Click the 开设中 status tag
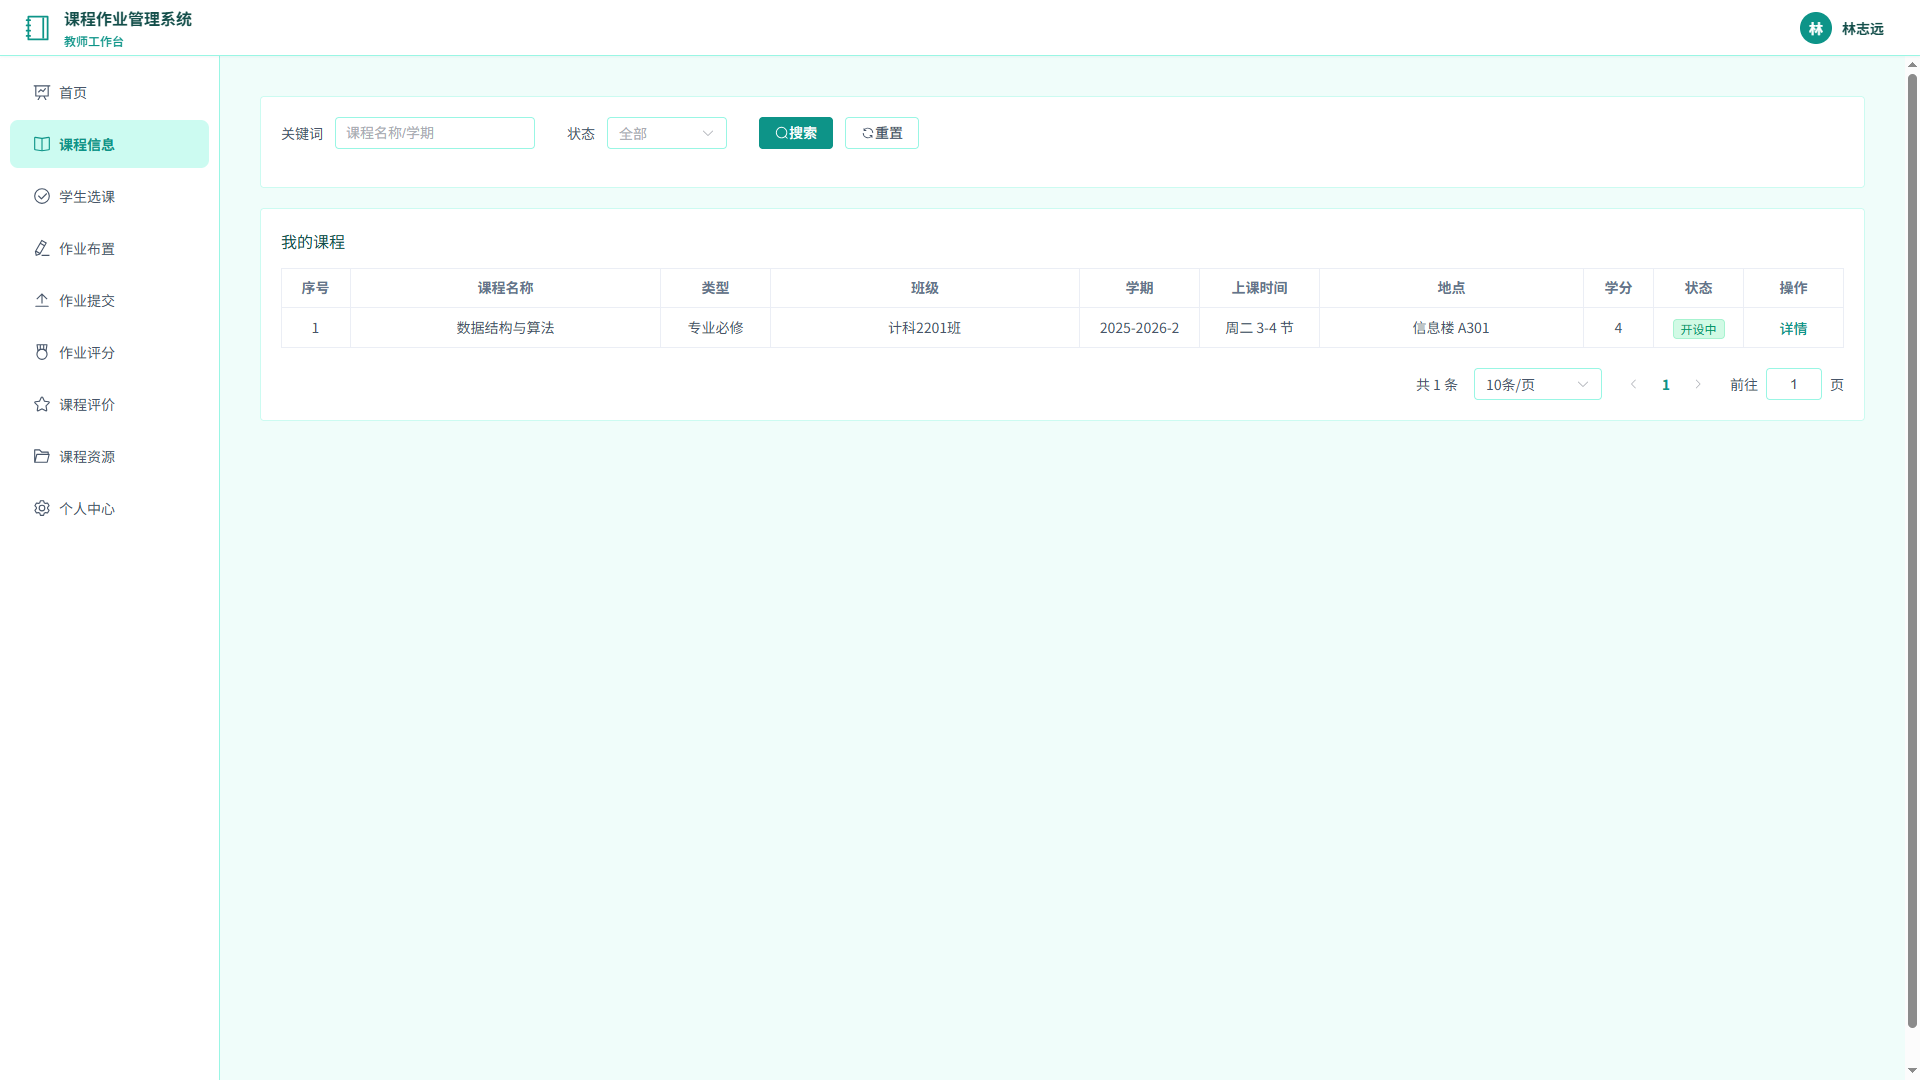This screenshot has width=1920, height=1080. 1698,329
